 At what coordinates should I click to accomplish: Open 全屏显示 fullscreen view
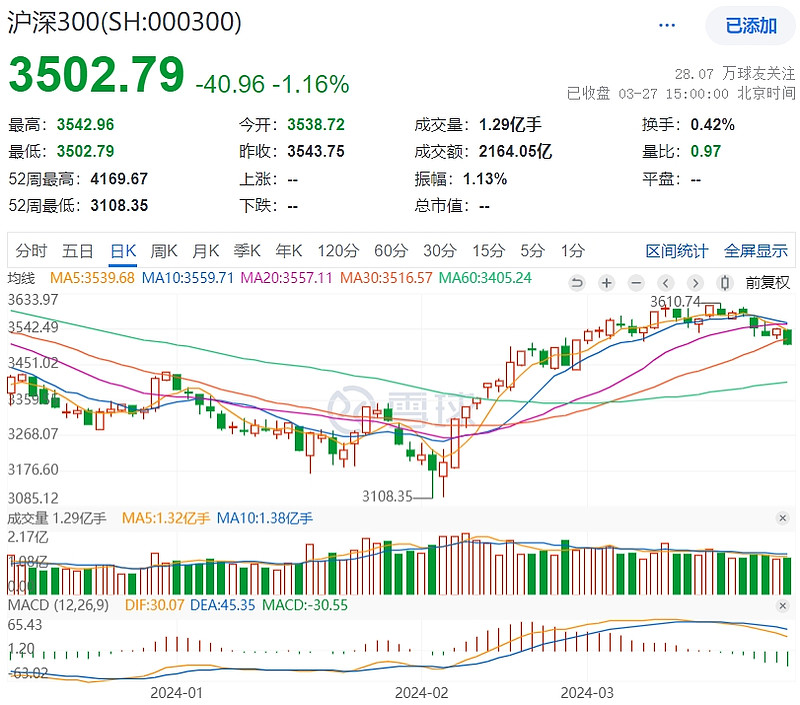pyautogui.click(x=756, y=251)
